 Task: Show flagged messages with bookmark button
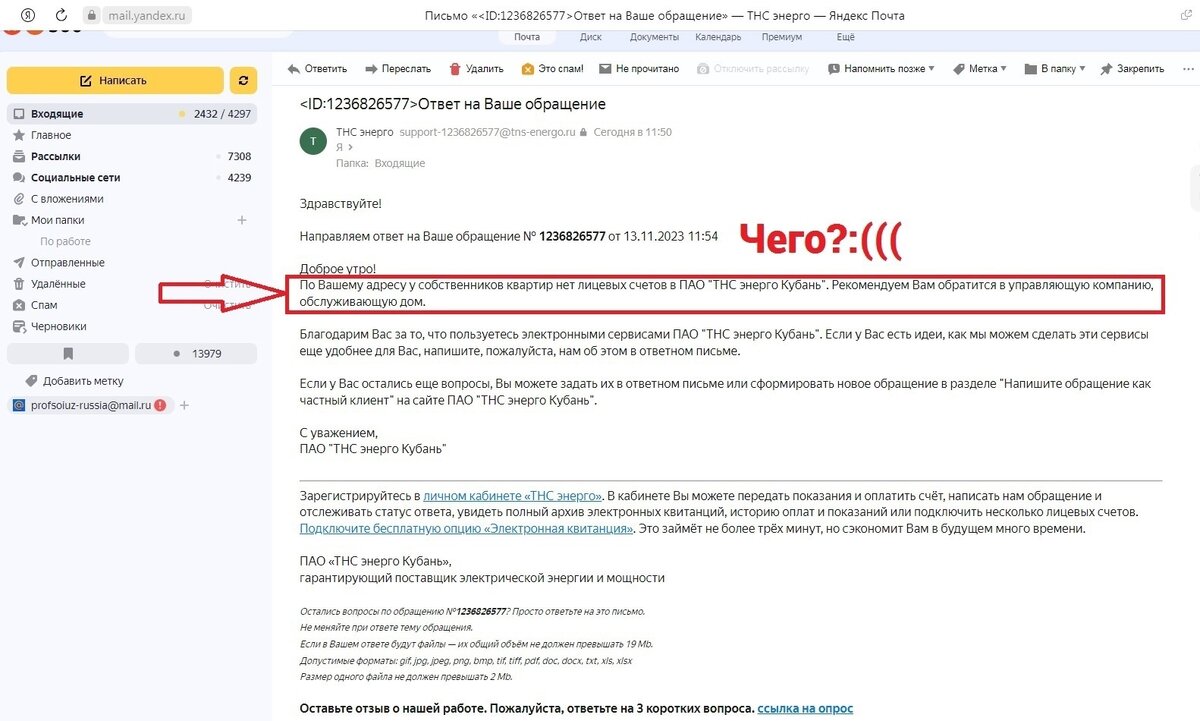[x=68, y=353]
